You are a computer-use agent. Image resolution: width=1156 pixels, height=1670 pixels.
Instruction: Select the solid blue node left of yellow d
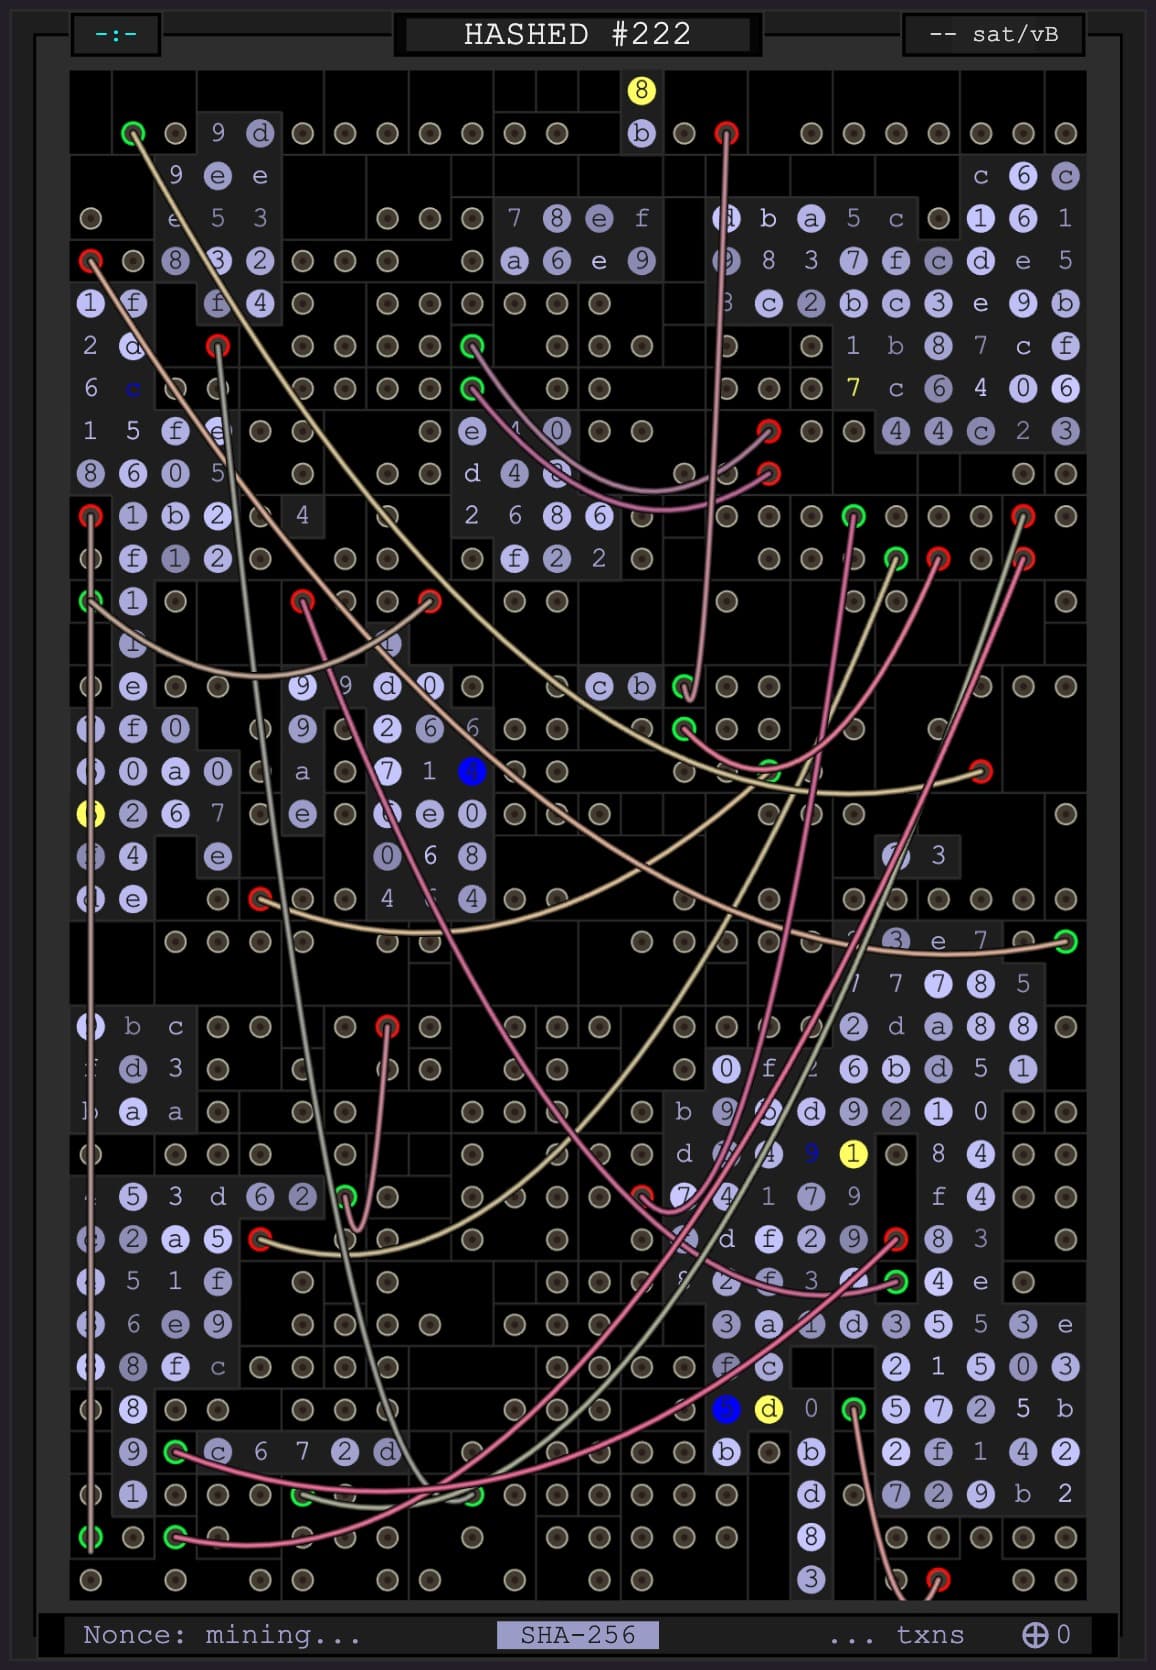tap(726, 1409)
